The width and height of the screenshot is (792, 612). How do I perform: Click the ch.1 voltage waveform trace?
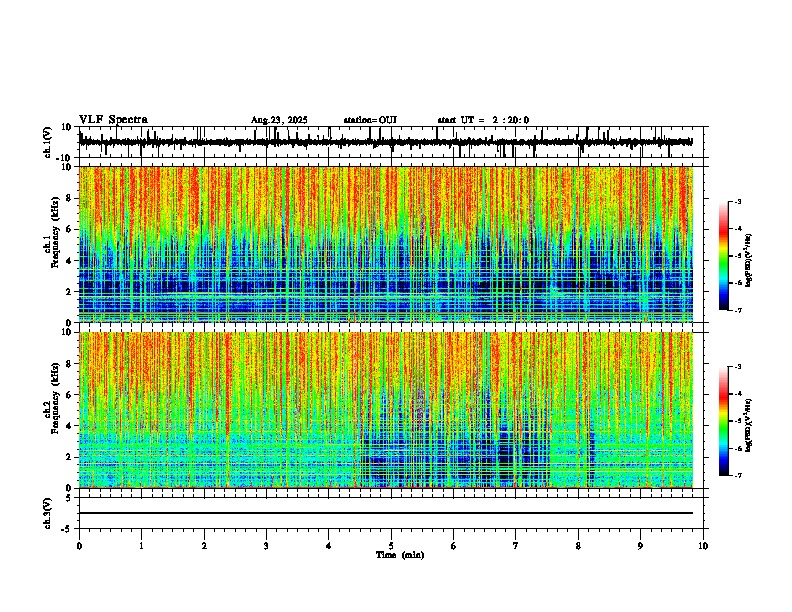(x=385, y=142)
